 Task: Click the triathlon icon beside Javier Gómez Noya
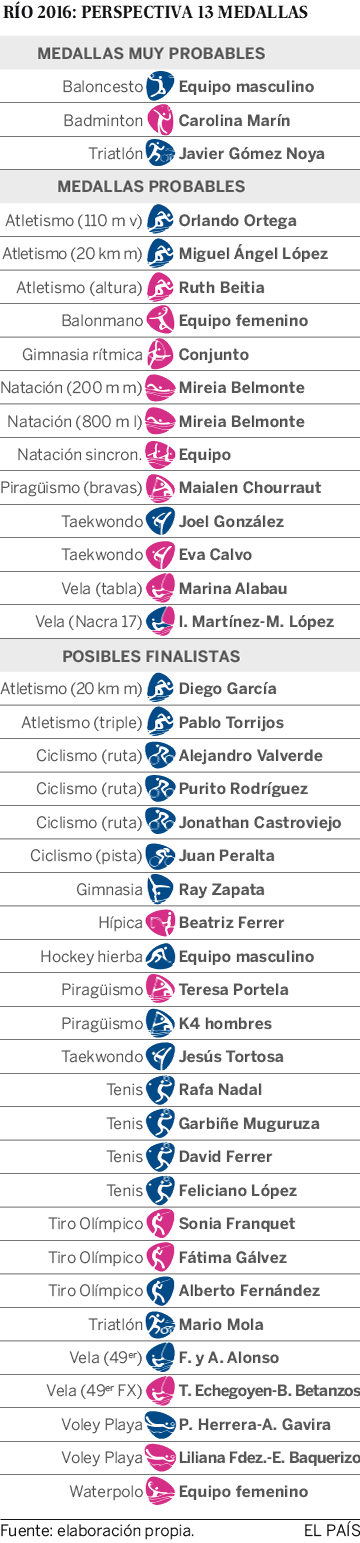point(160,154)
